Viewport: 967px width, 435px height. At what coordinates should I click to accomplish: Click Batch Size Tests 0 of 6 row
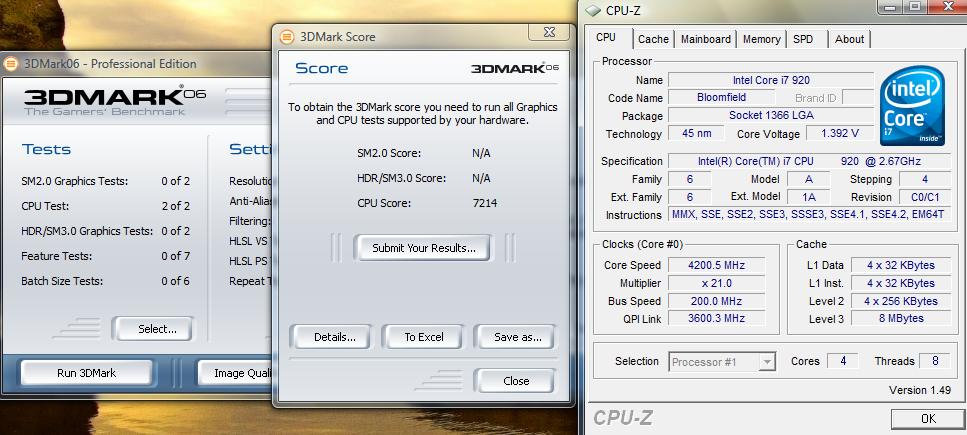105,281
